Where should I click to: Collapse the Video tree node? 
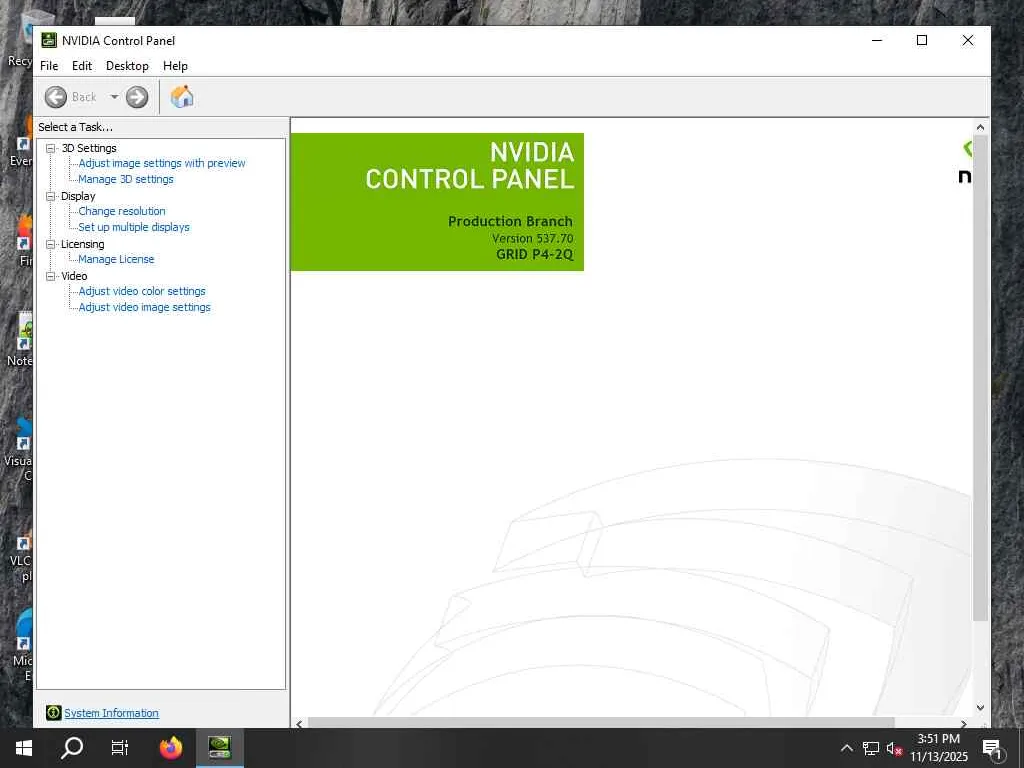point(50,276)
